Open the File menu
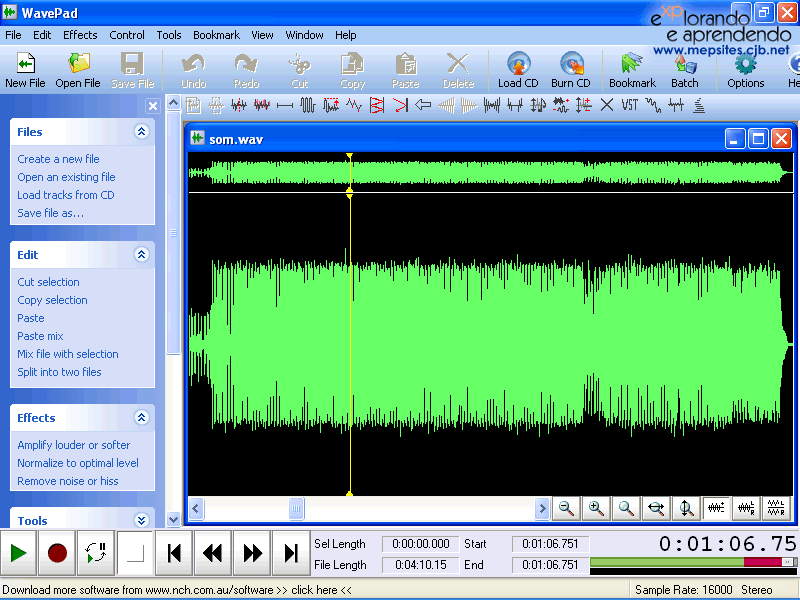 pyautogui.click(x=13, y=35)
